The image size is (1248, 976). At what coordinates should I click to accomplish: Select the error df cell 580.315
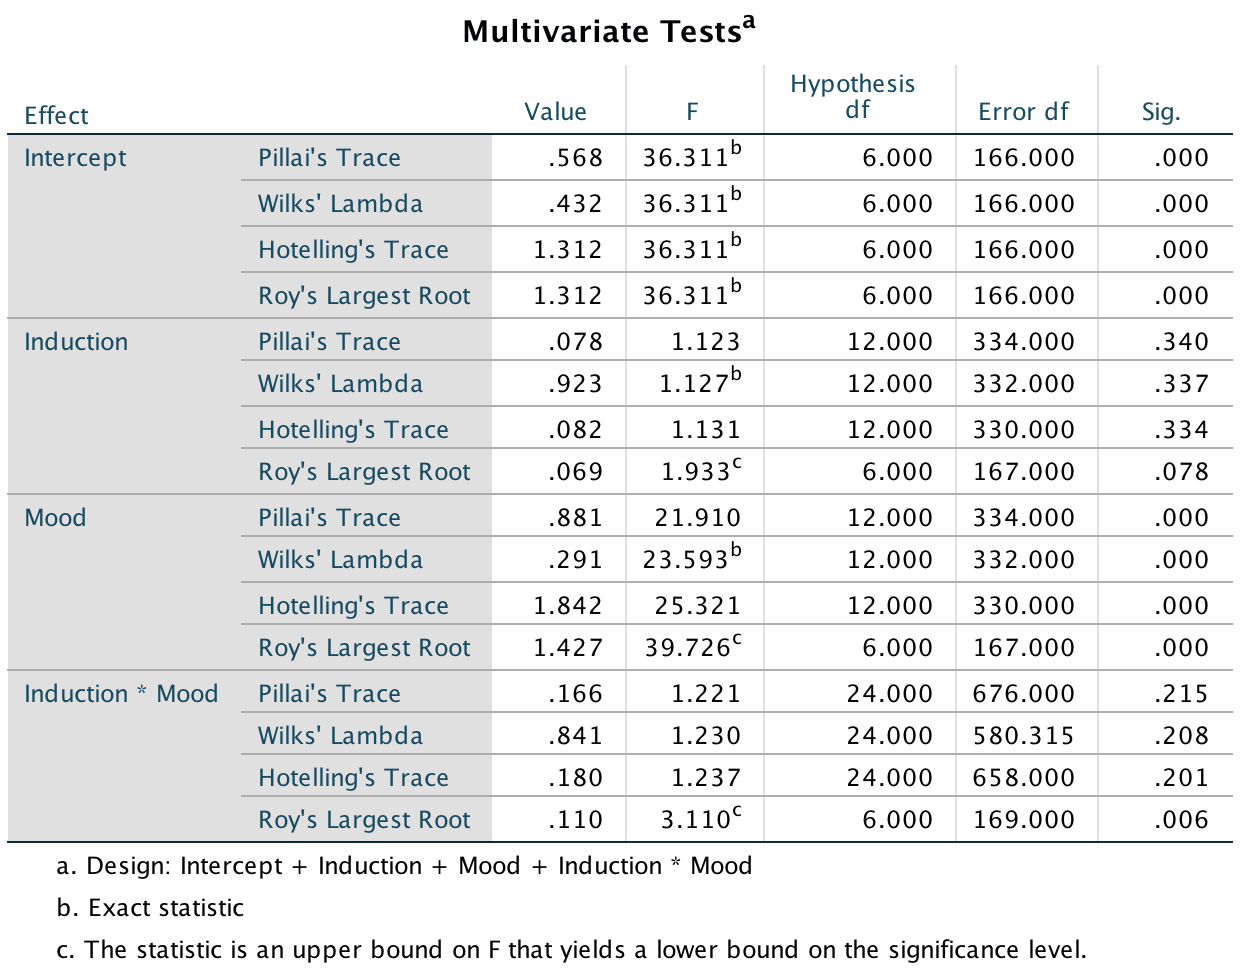(1024, 736)
